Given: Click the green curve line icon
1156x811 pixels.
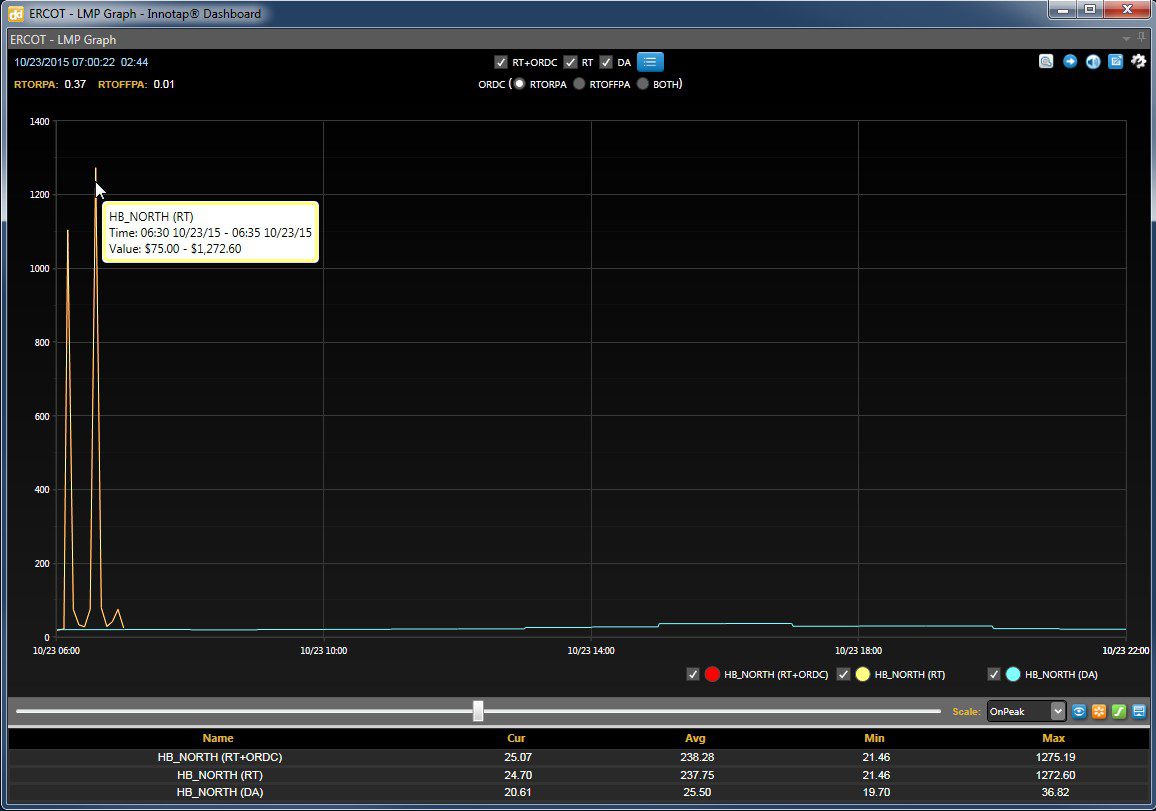Looking at the screenshot, I should coord(1118,711).
